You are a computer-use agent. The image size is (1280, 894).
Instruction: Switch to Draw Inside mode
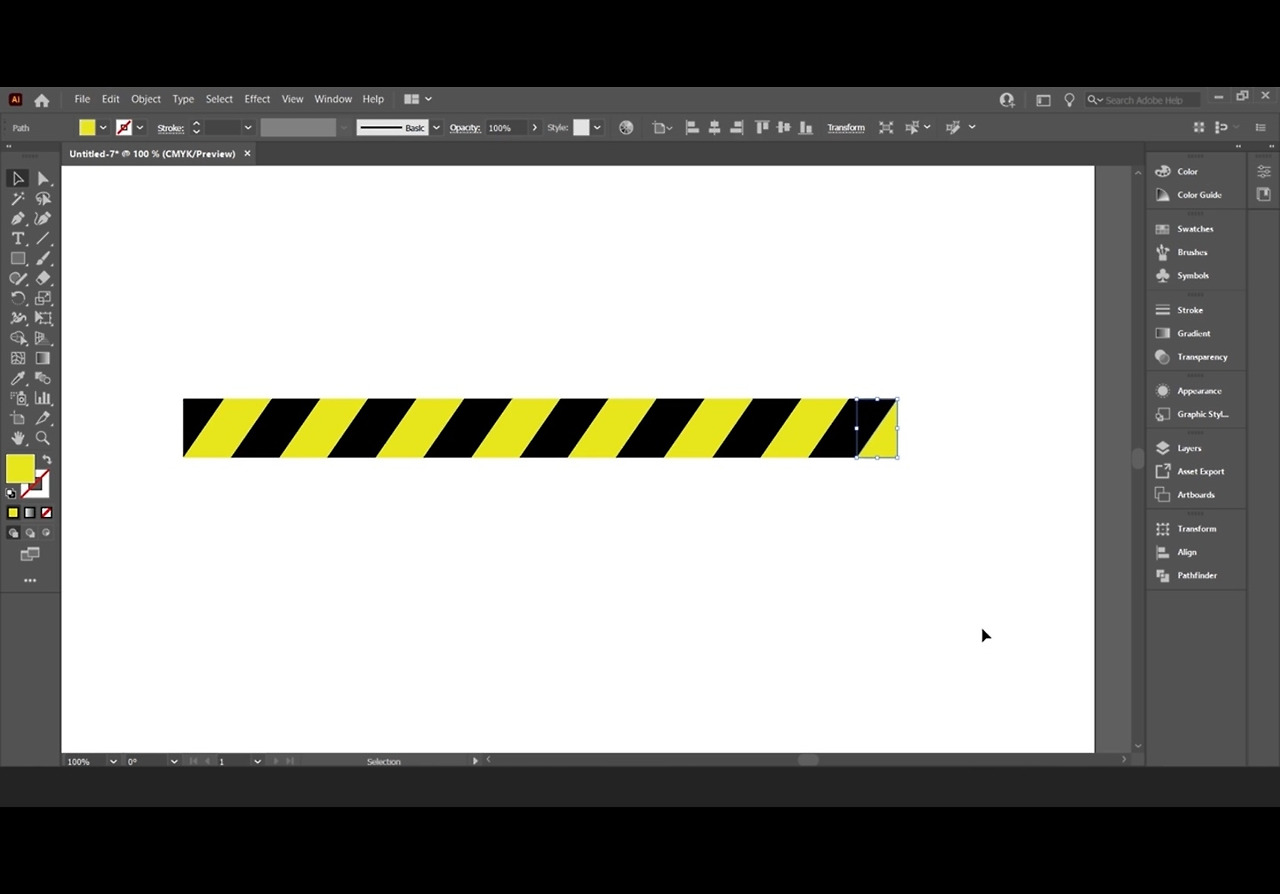pos(46,533)
